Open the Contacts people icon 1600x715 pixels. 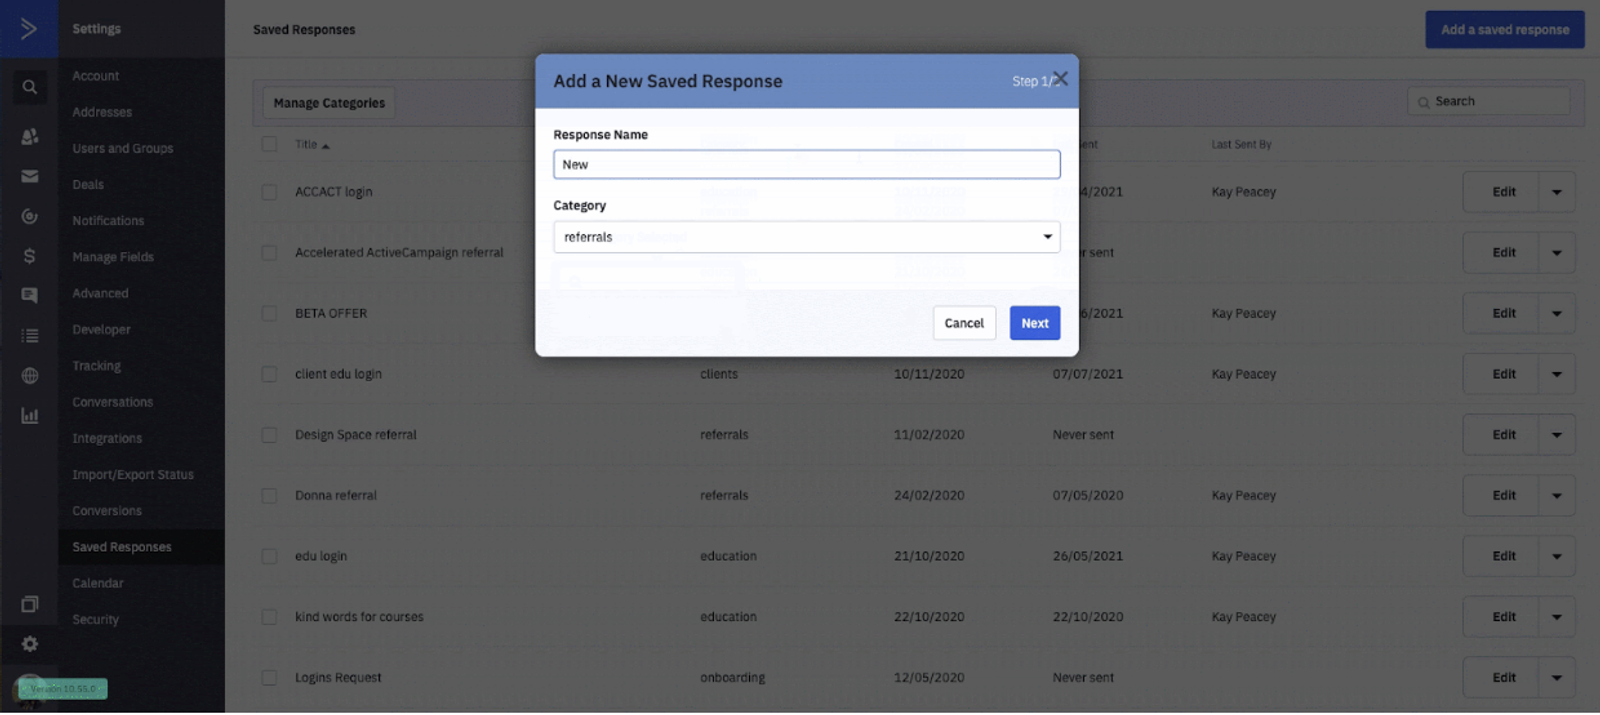pos(30,136)
